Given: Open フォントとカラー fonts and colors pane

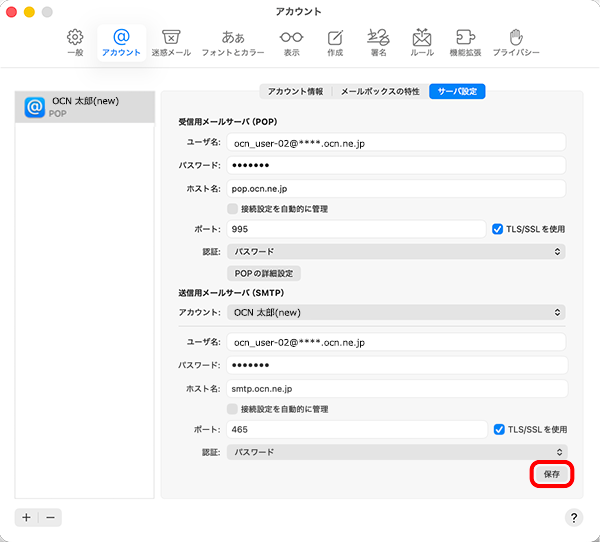Looking at the screenshot, I should point(232,41).
